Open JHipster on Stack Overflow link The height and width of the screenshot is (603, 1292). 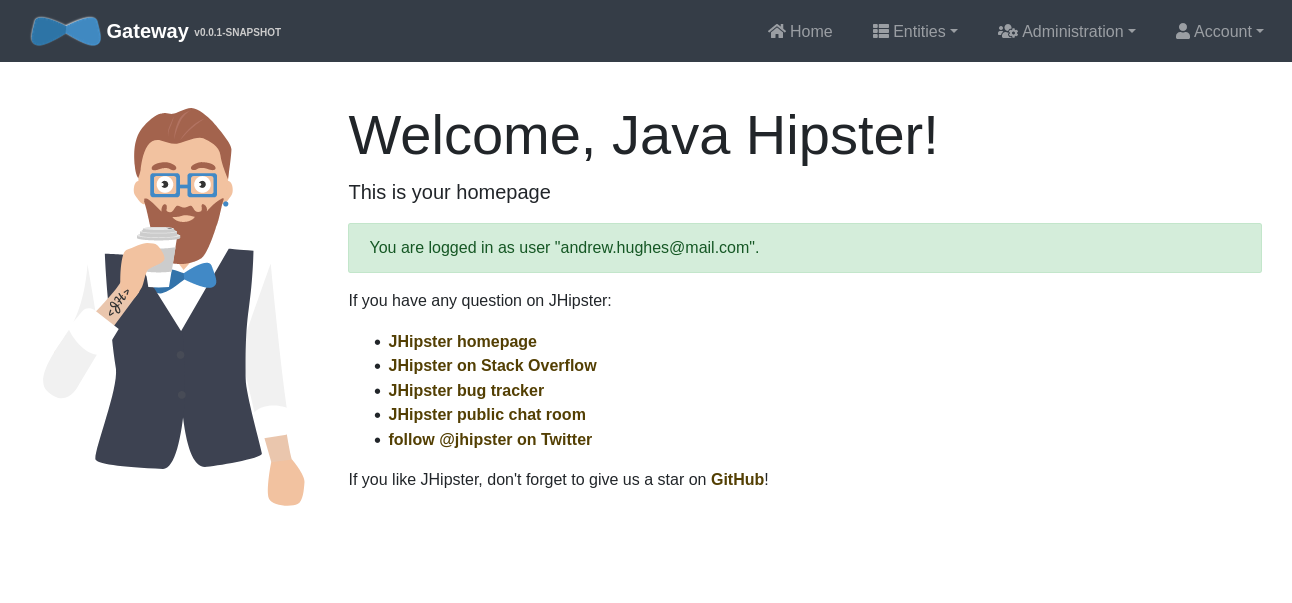(x=492, y=366)
